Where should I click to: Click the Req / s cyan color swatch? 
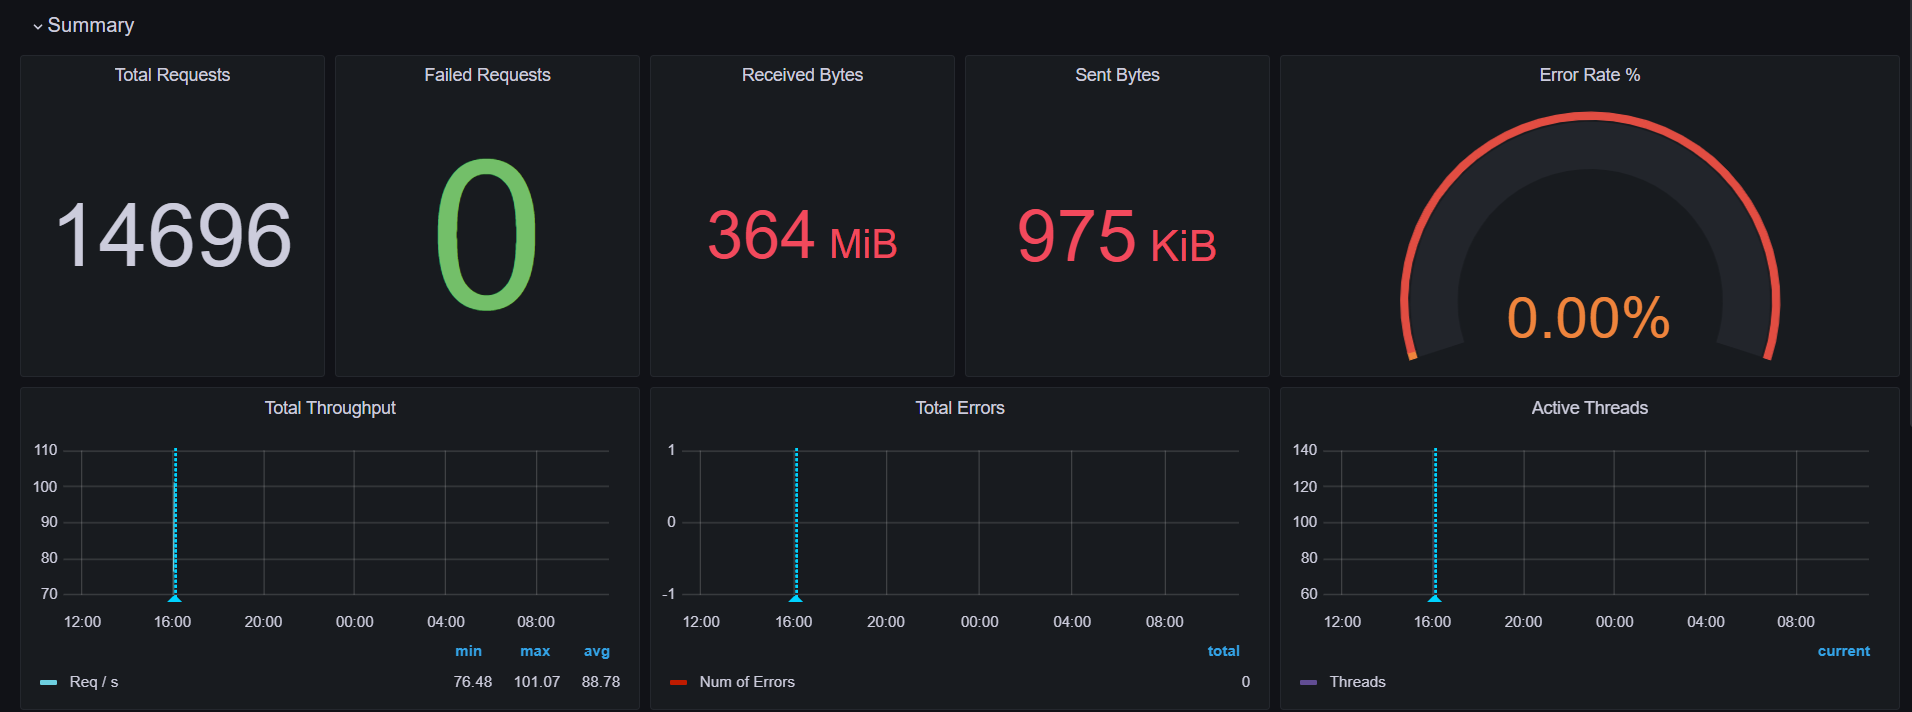48,682
